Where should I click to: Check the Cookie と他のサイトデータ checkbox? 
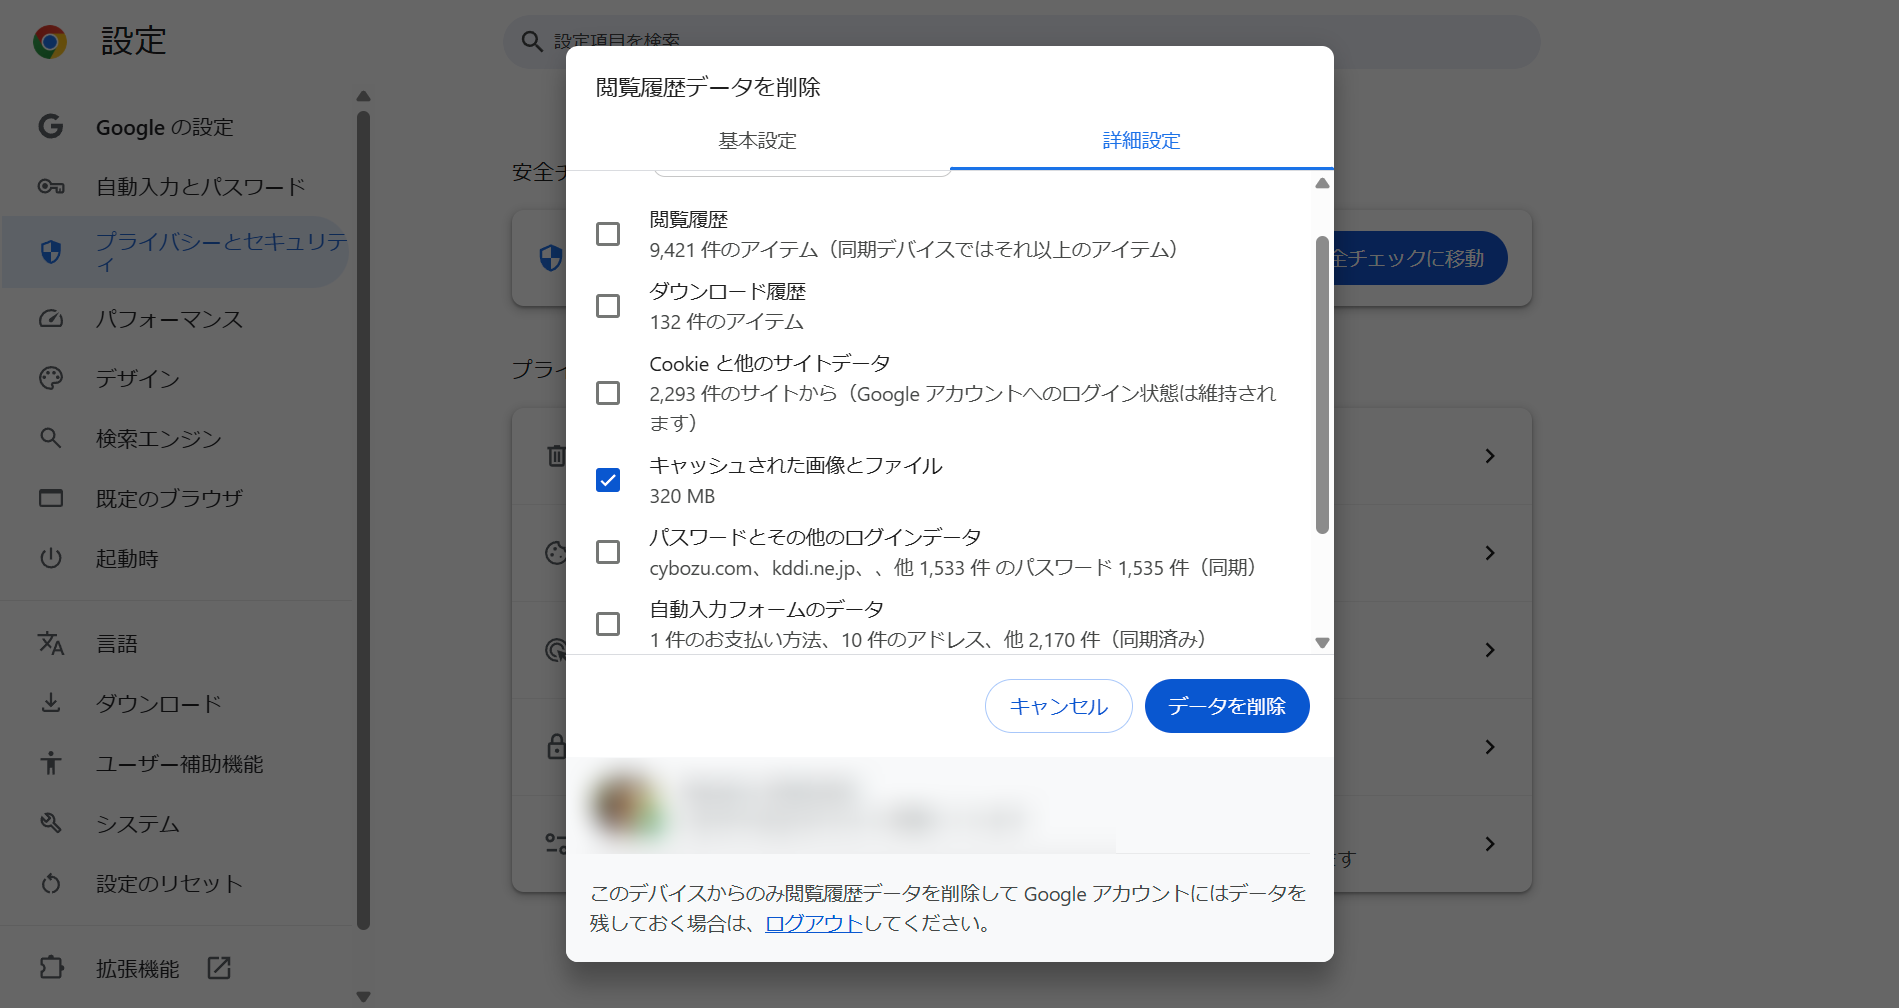[x=608, y=393]
